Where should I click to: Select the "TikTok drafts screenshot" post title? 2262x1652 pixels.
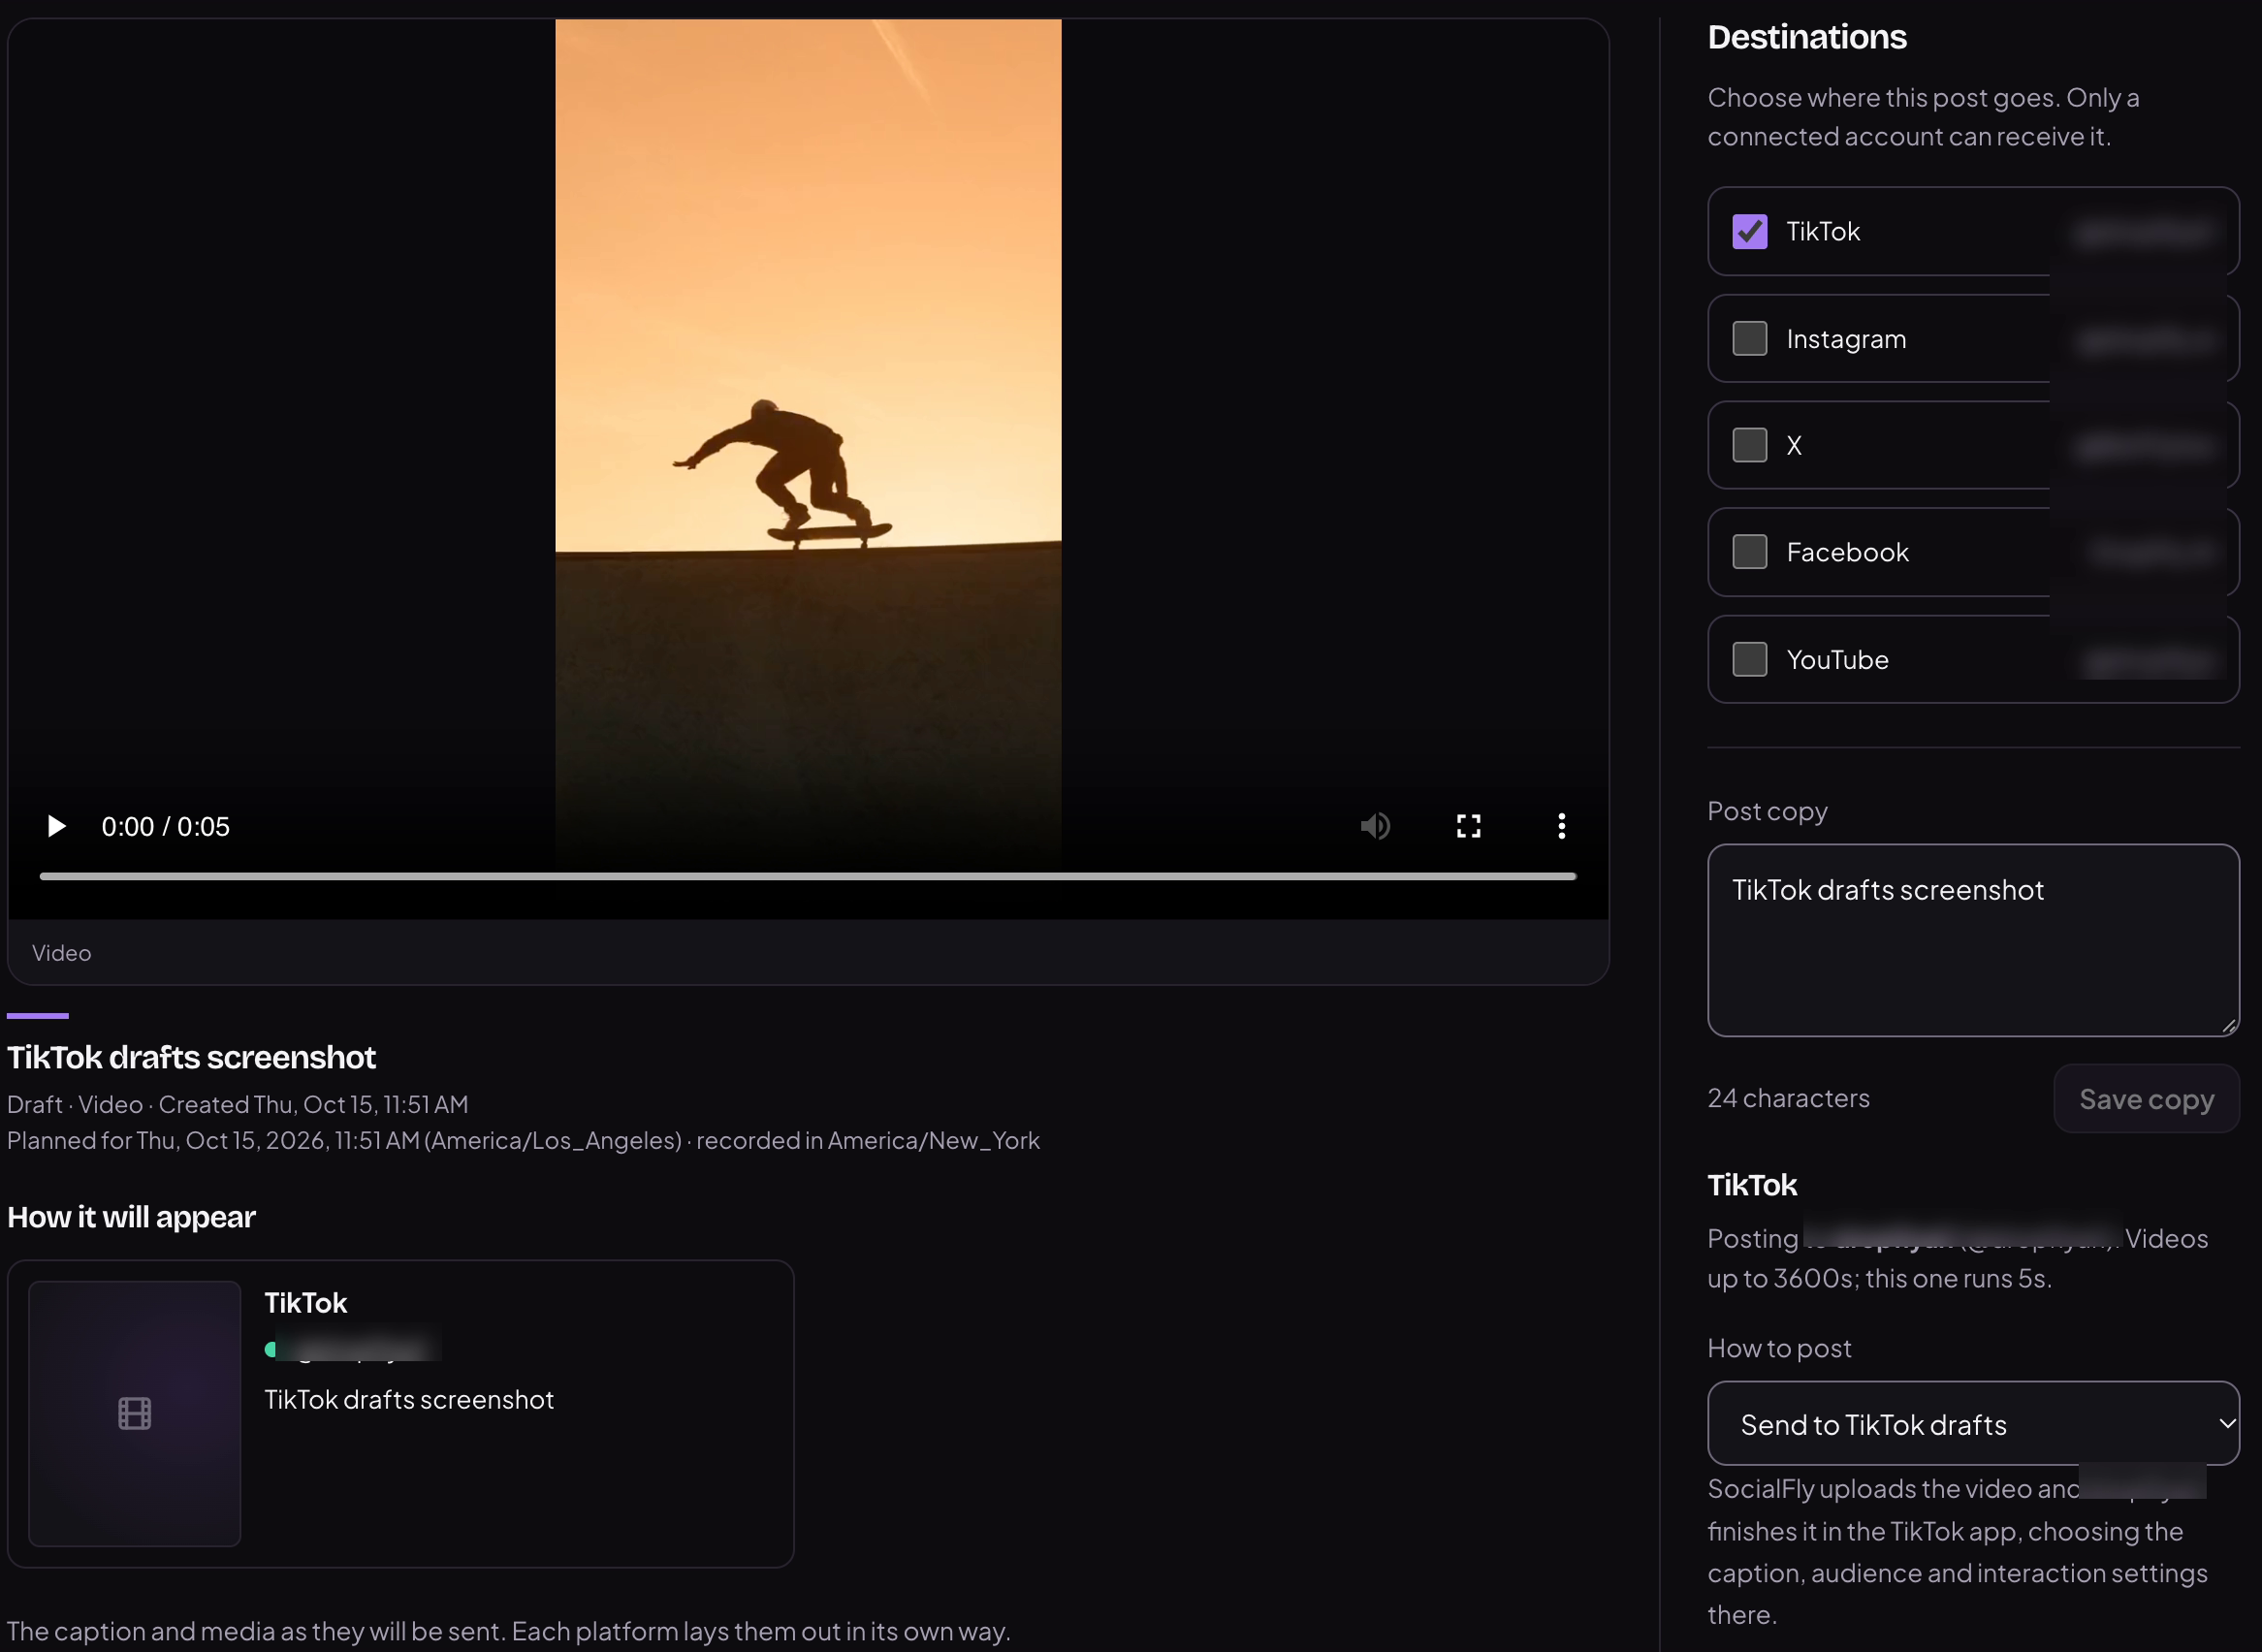(x=191, y=1058)
